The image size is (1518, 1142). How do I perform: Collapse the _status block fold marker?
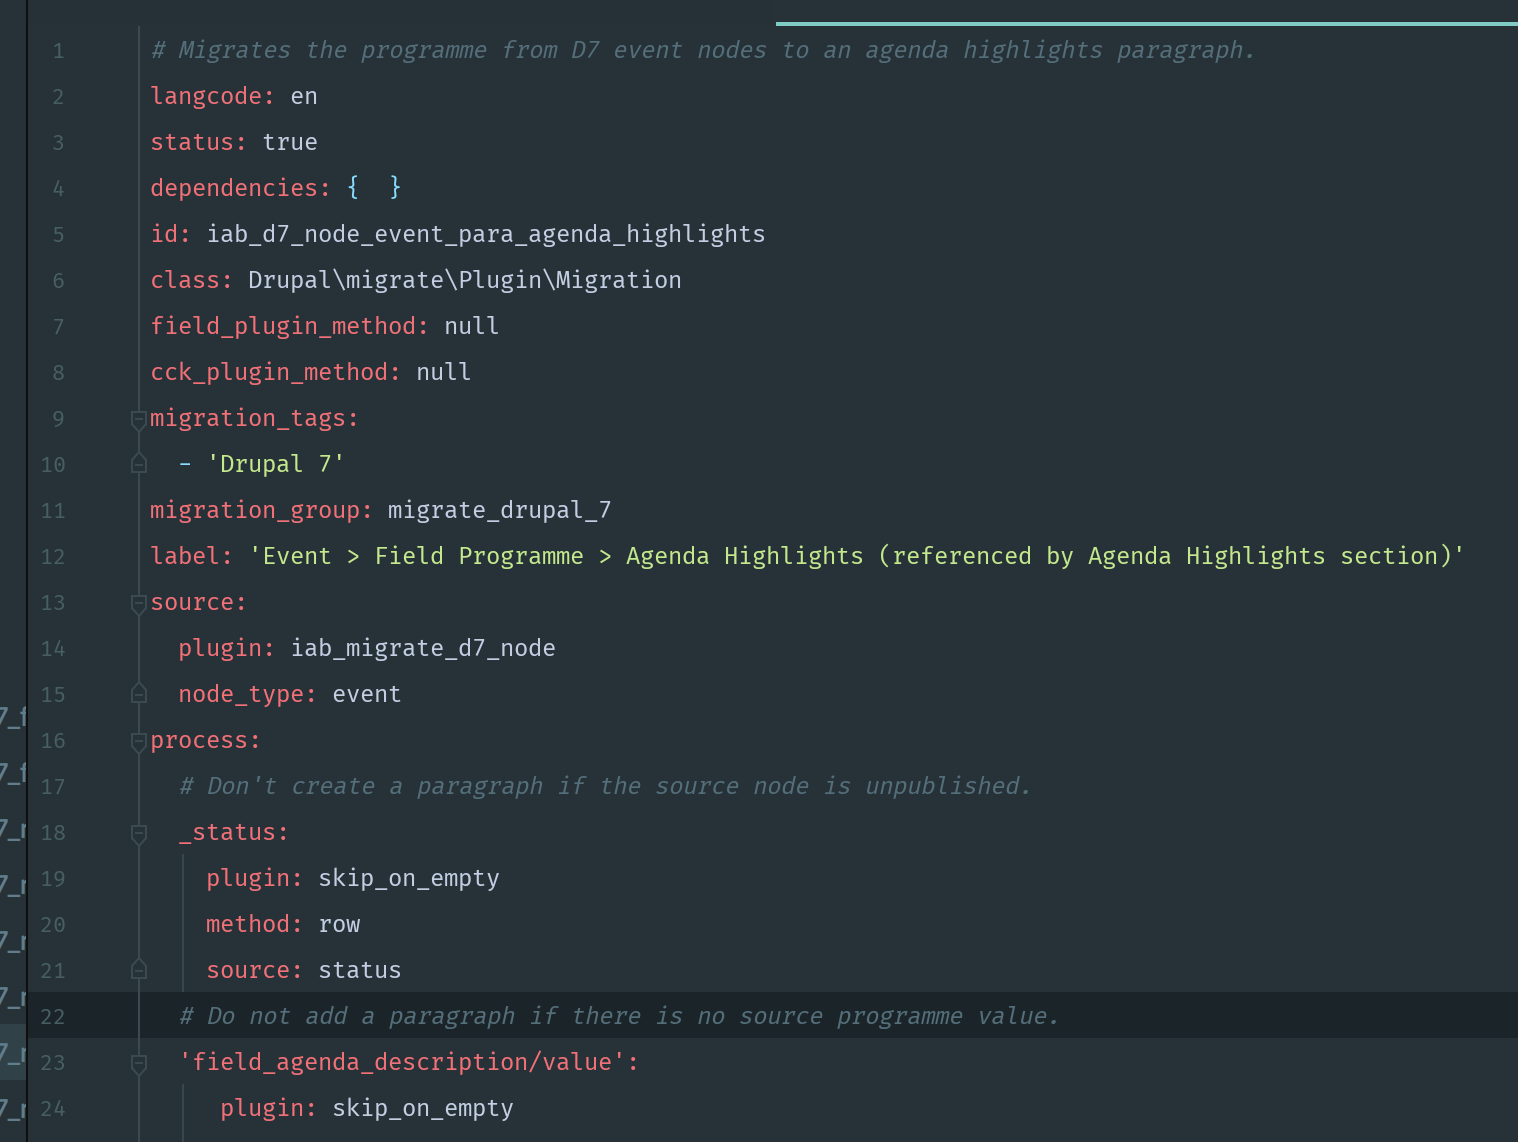click(x=139, y=833)
